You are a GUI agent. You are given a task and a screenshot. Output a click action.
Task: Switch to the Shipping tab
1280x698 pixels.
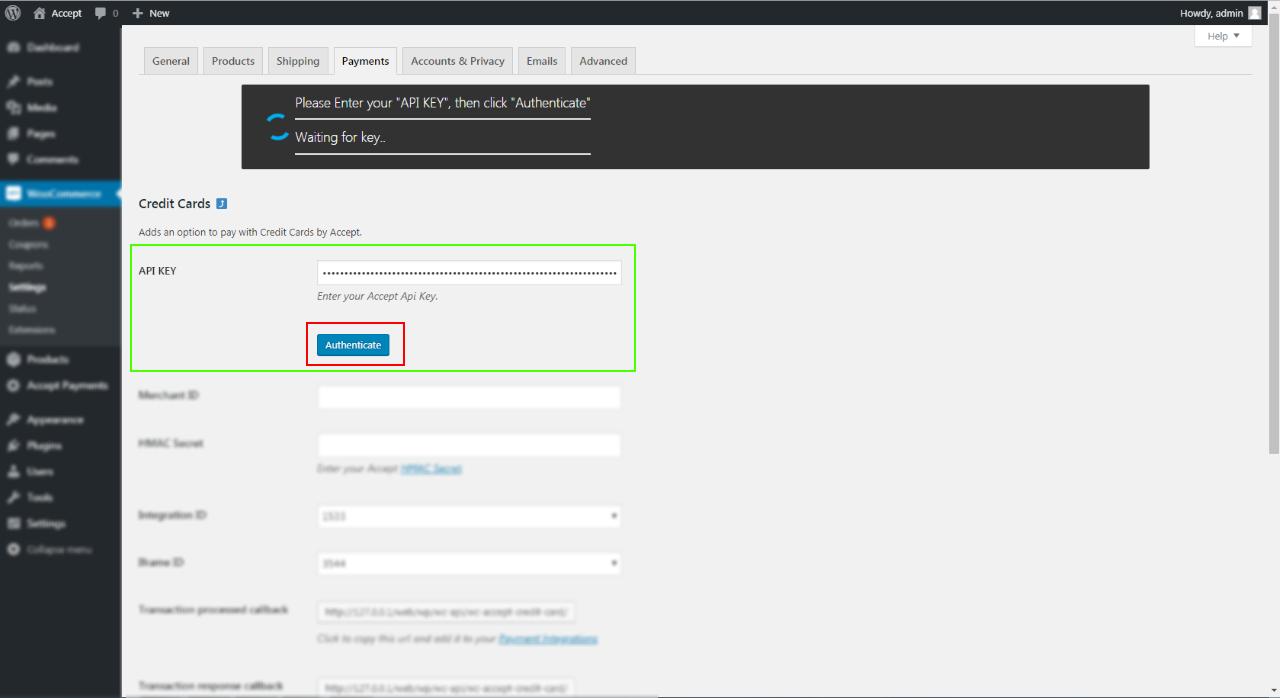click(x=298, y=61)
